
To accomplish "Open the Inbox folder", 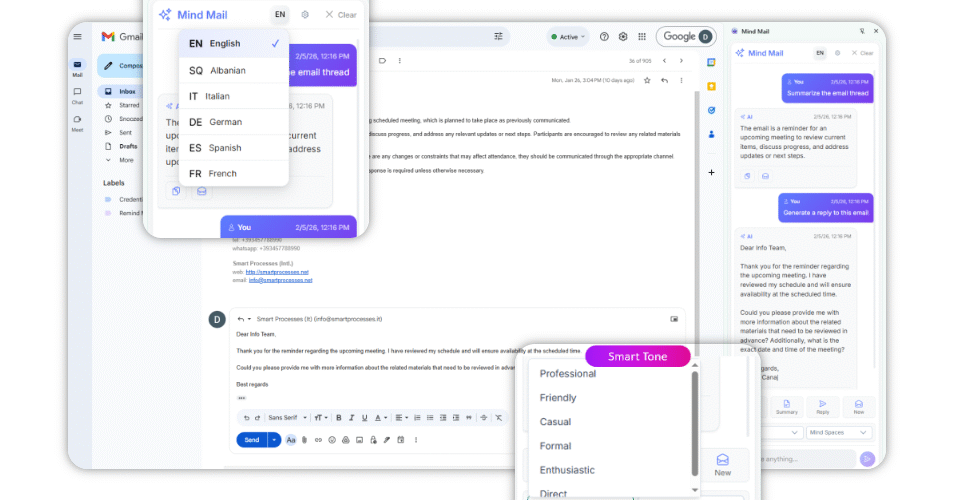I will (128, 91).
